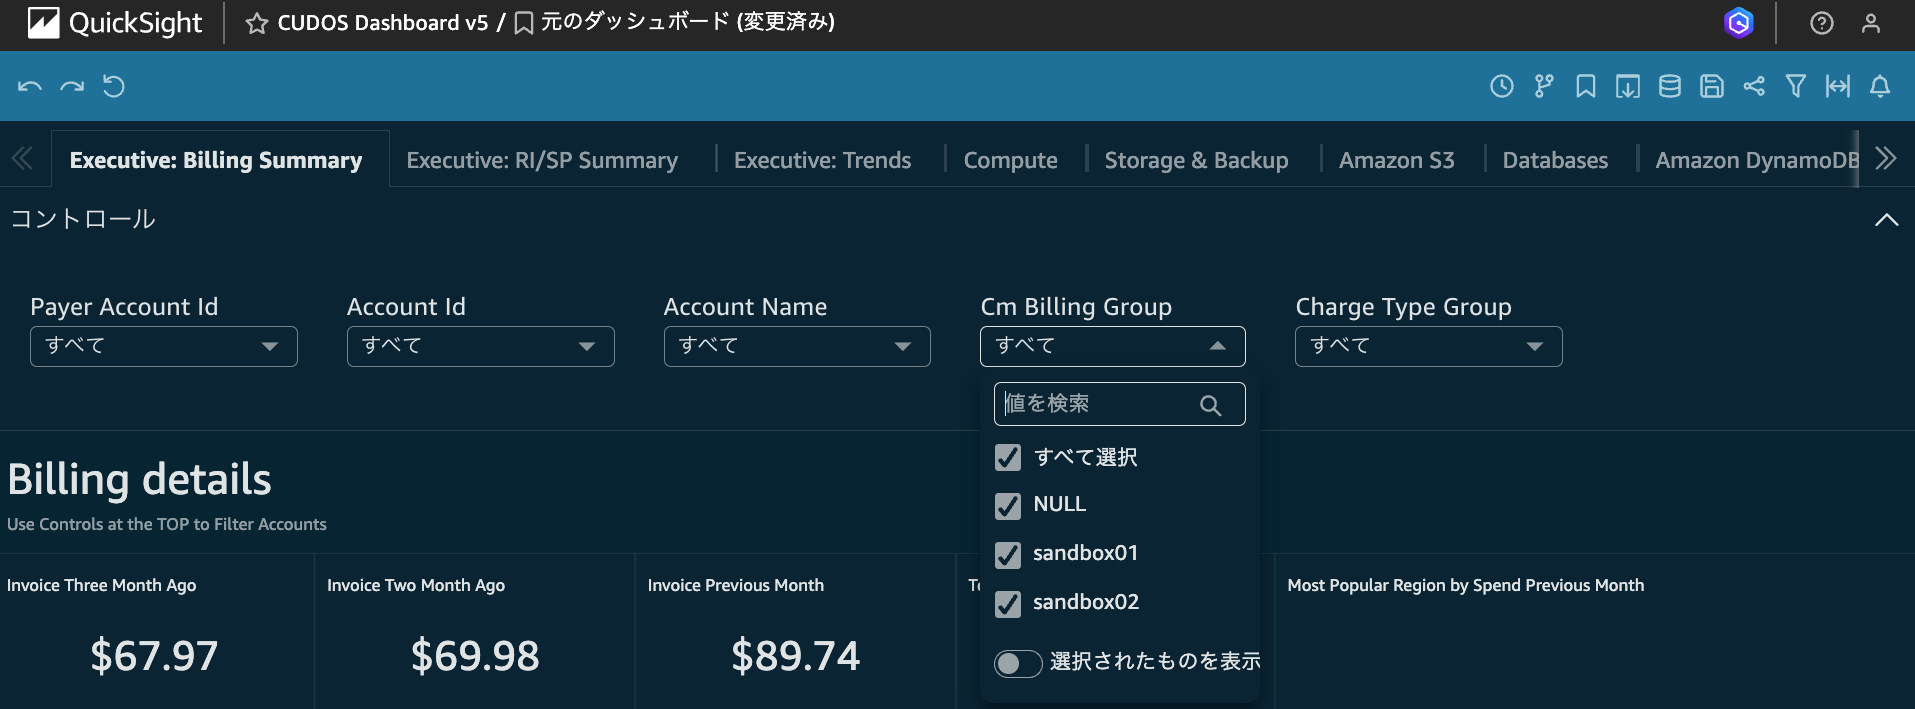The width and height of the screenshot is (1915, 709).
Task: Click the save floppy disk icon
Action: (x=1712, y=86)
